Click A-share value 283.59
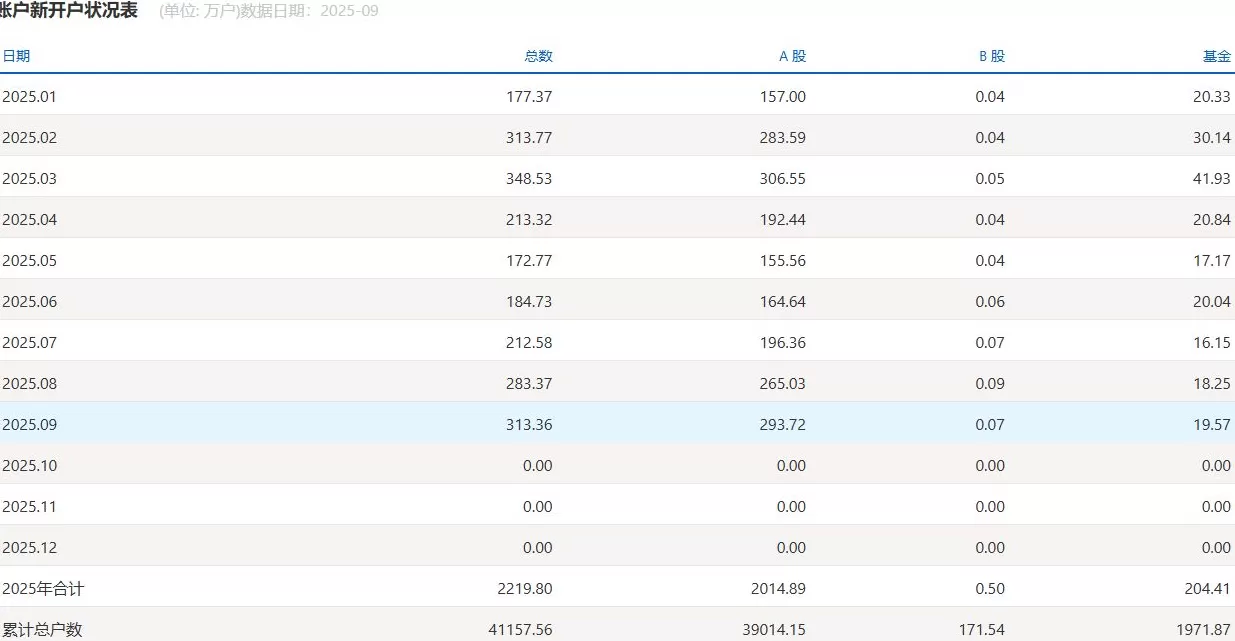1235x641 pixels. pos(782,138)
